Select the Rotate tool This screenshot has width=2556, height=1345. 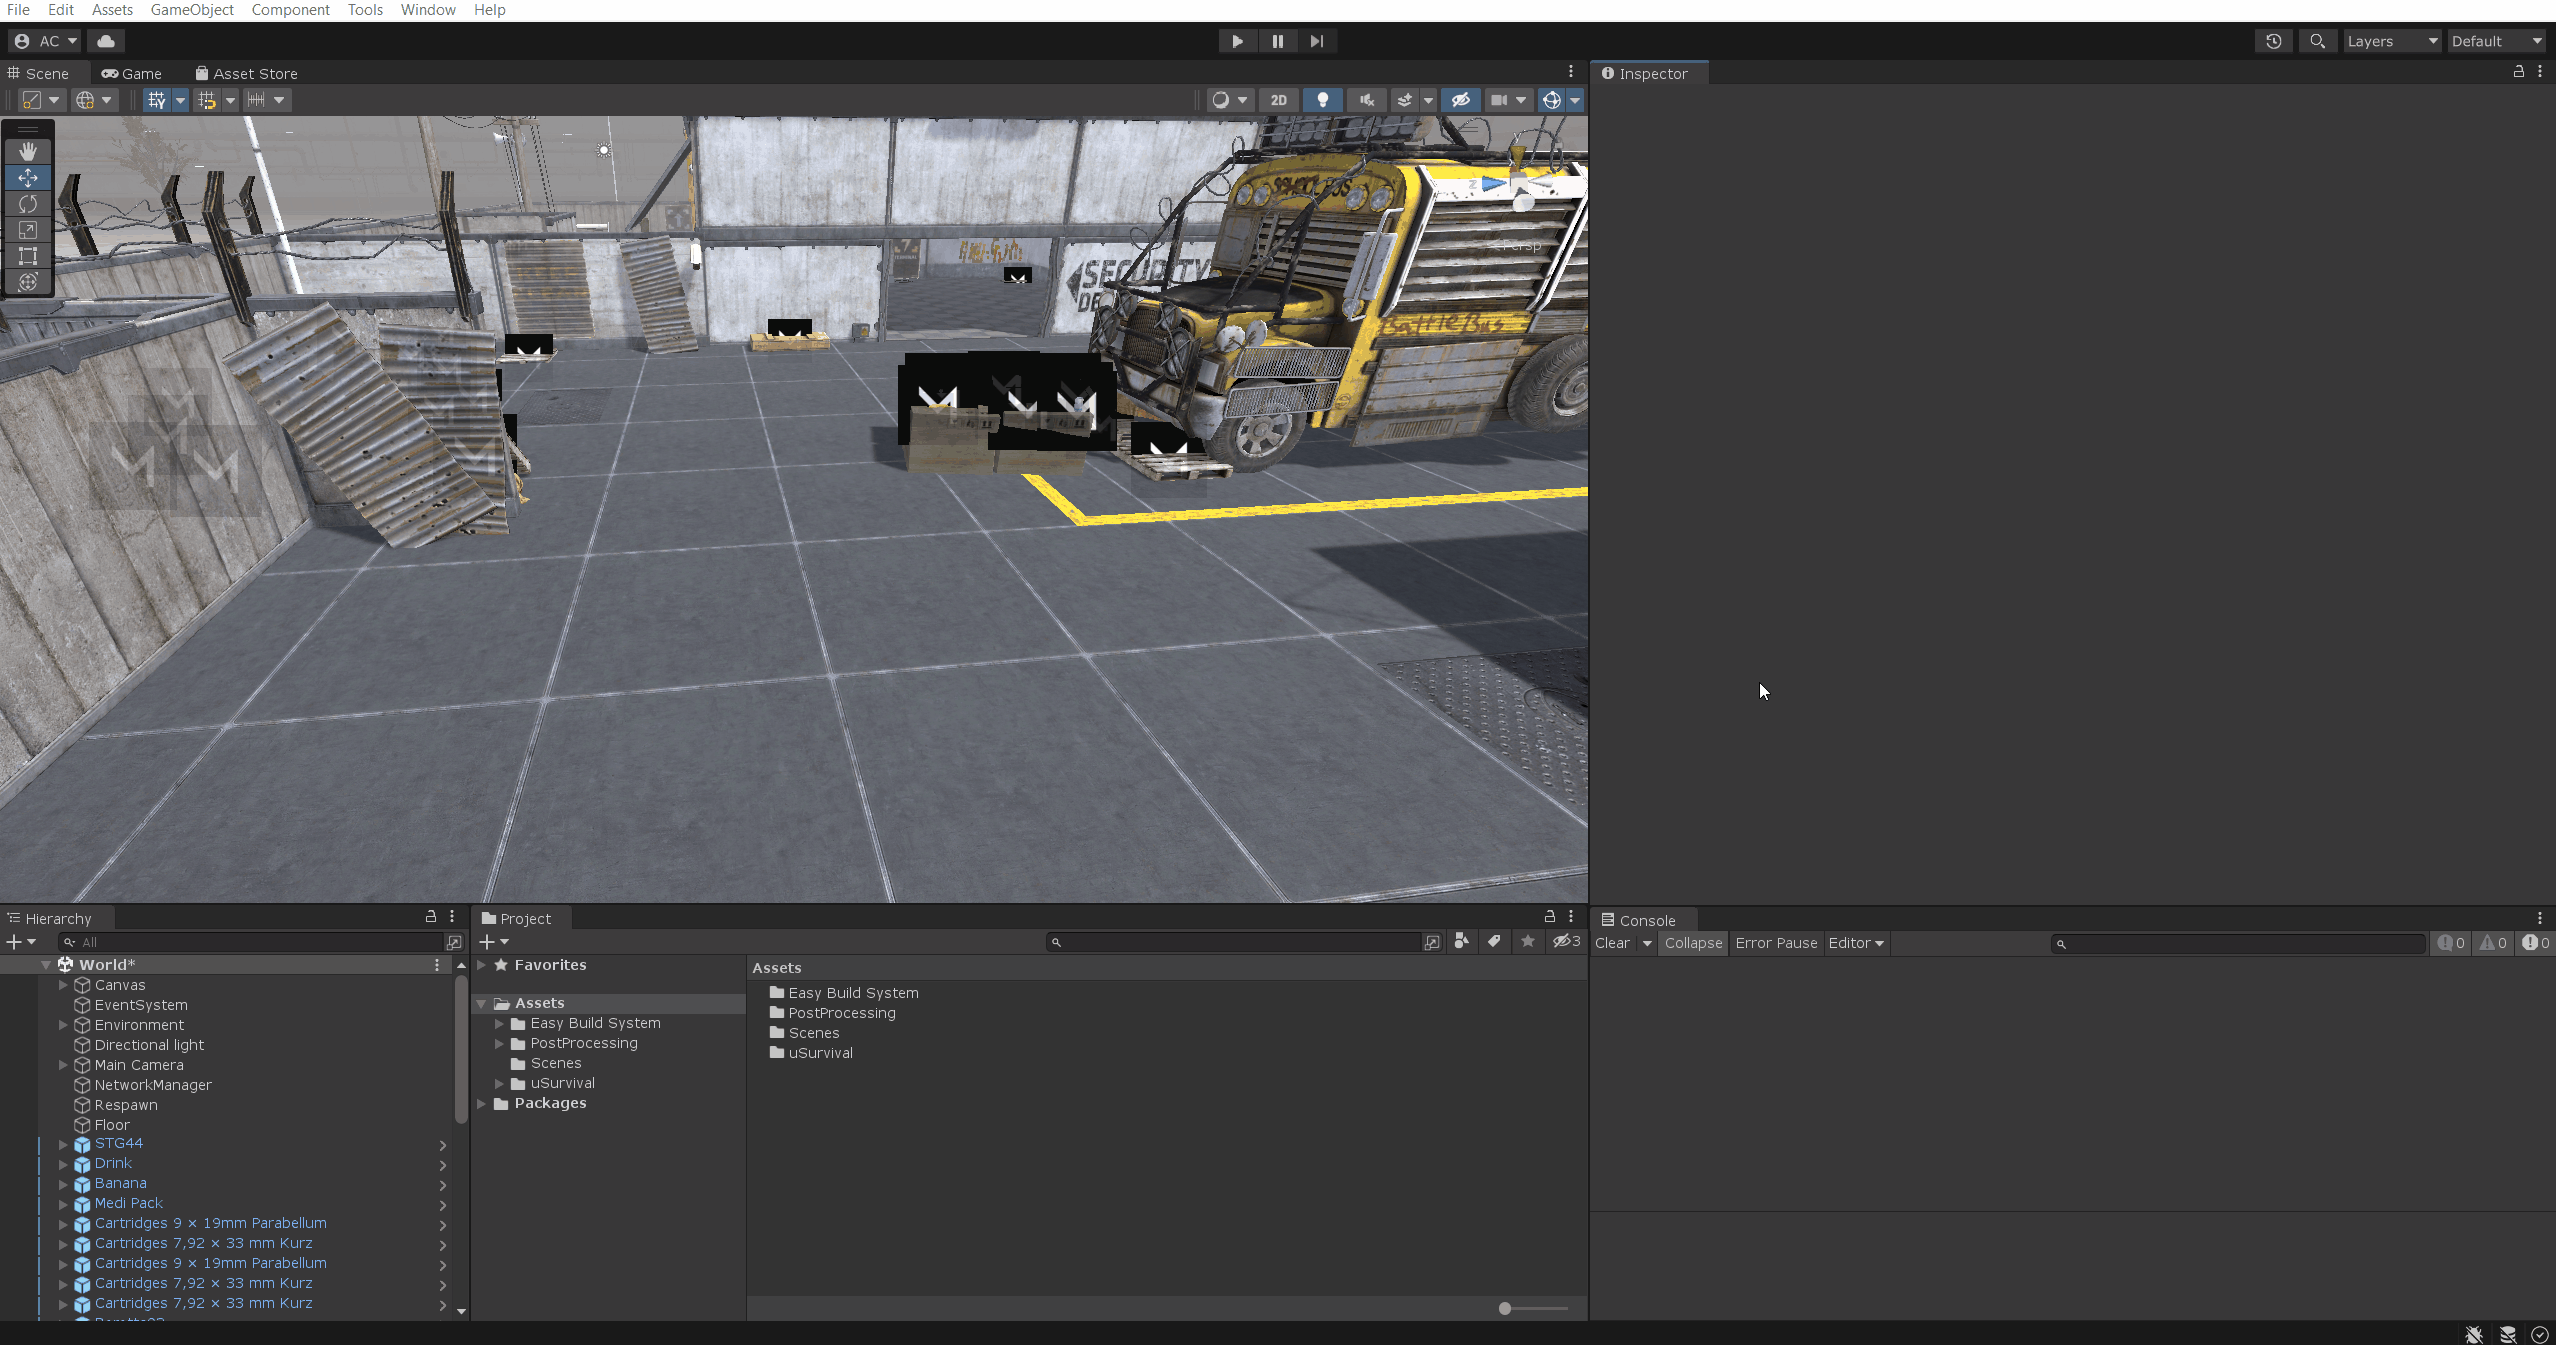pyautogui.click(x=28, y=204)
